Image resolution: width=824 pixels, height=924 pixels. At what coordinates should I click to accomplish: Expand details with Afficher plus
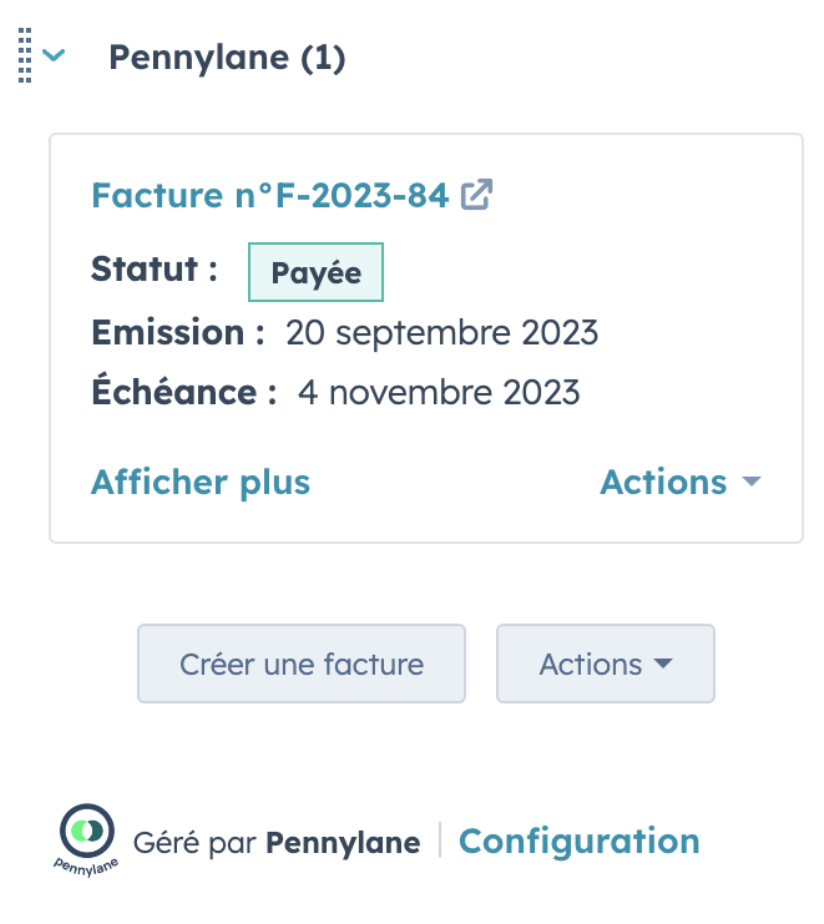200,482
